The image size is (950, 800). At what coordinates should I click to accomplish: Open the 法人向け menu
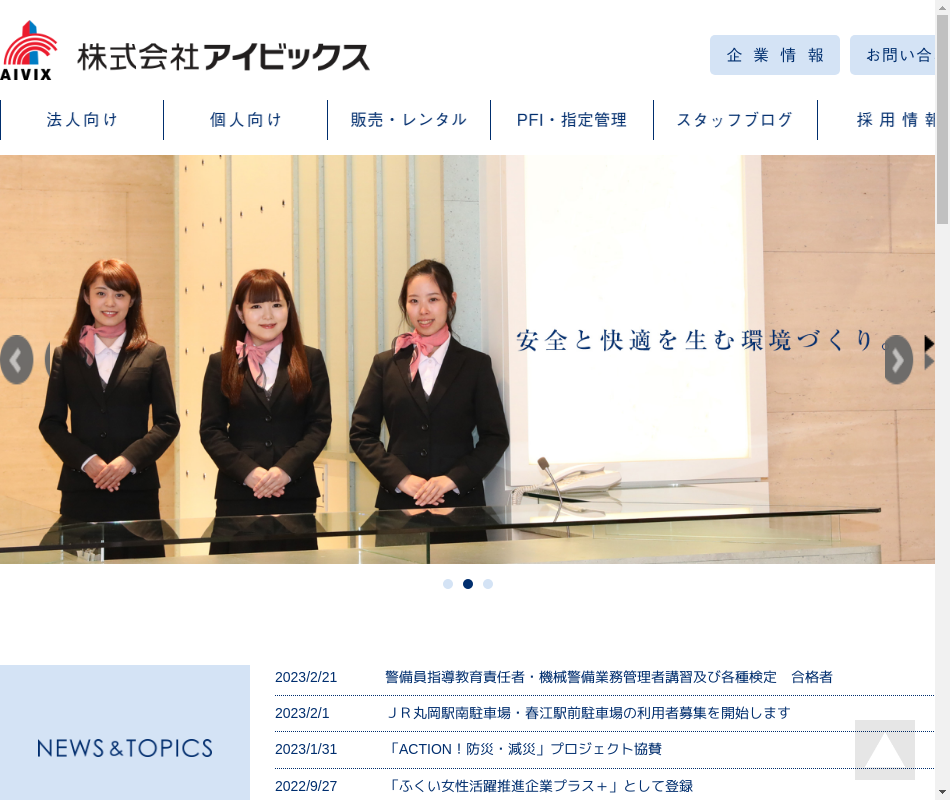pyautogui.click(x=82, y=120)
